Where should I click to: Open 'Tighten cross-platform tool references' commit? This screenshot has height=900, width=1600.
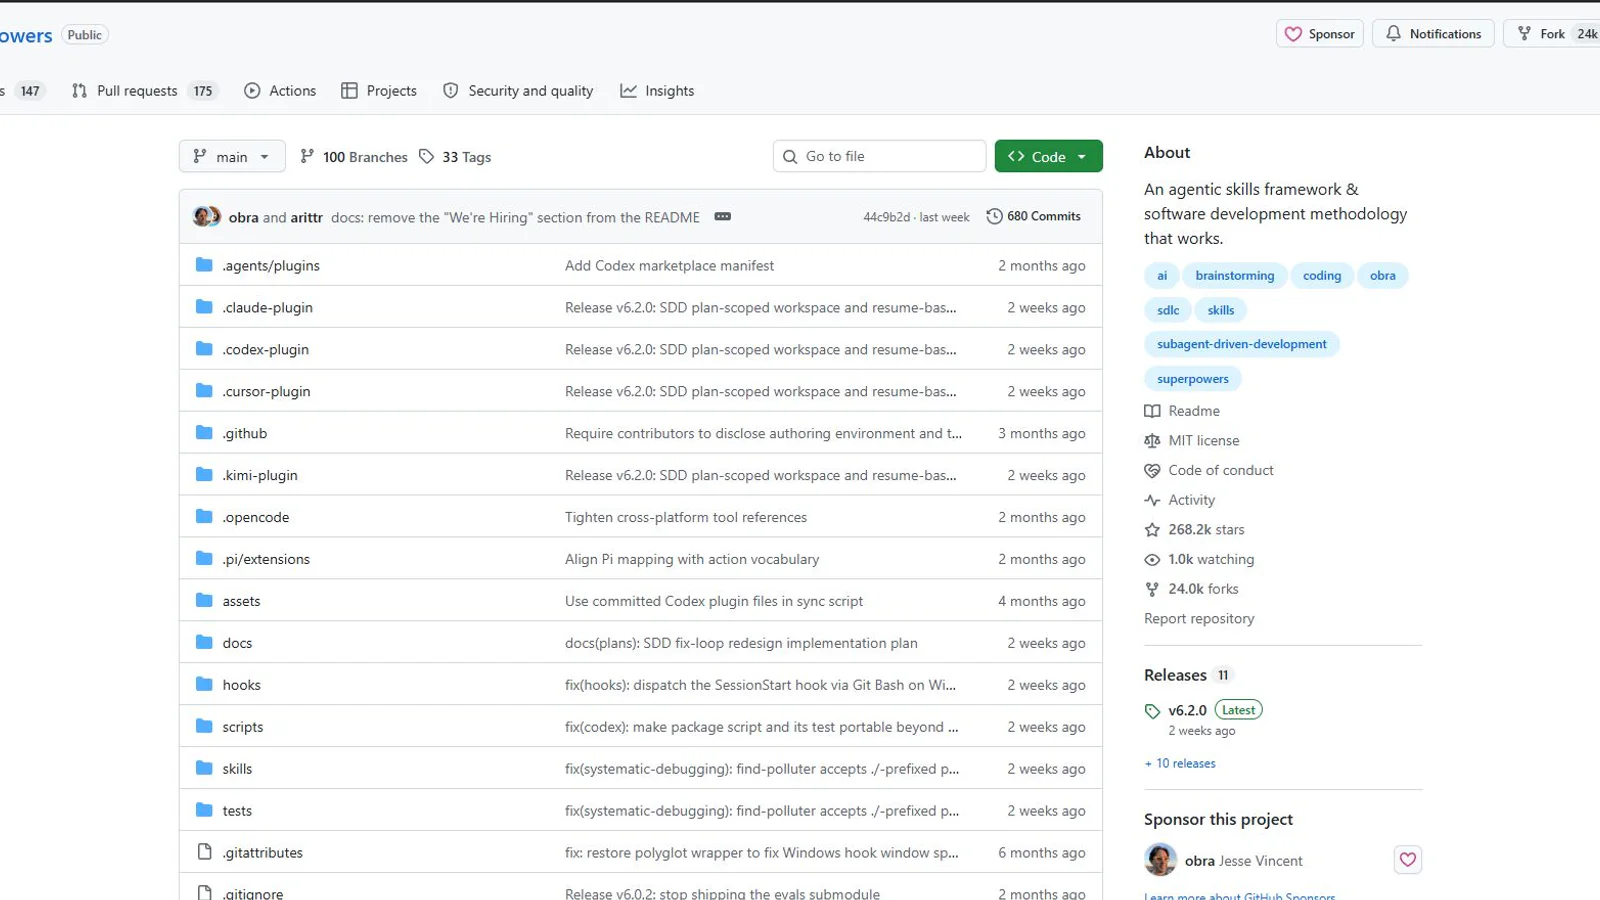[686, 517]
